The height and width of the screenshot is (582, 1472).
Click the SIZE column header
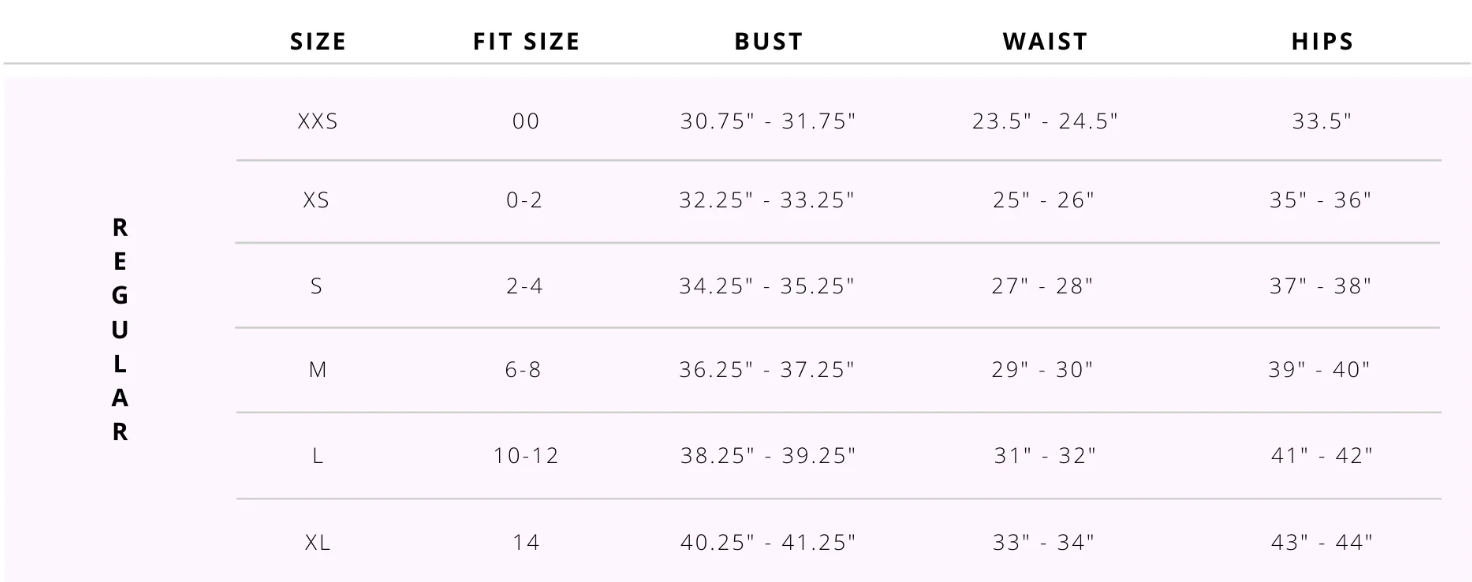pos(318,41)
